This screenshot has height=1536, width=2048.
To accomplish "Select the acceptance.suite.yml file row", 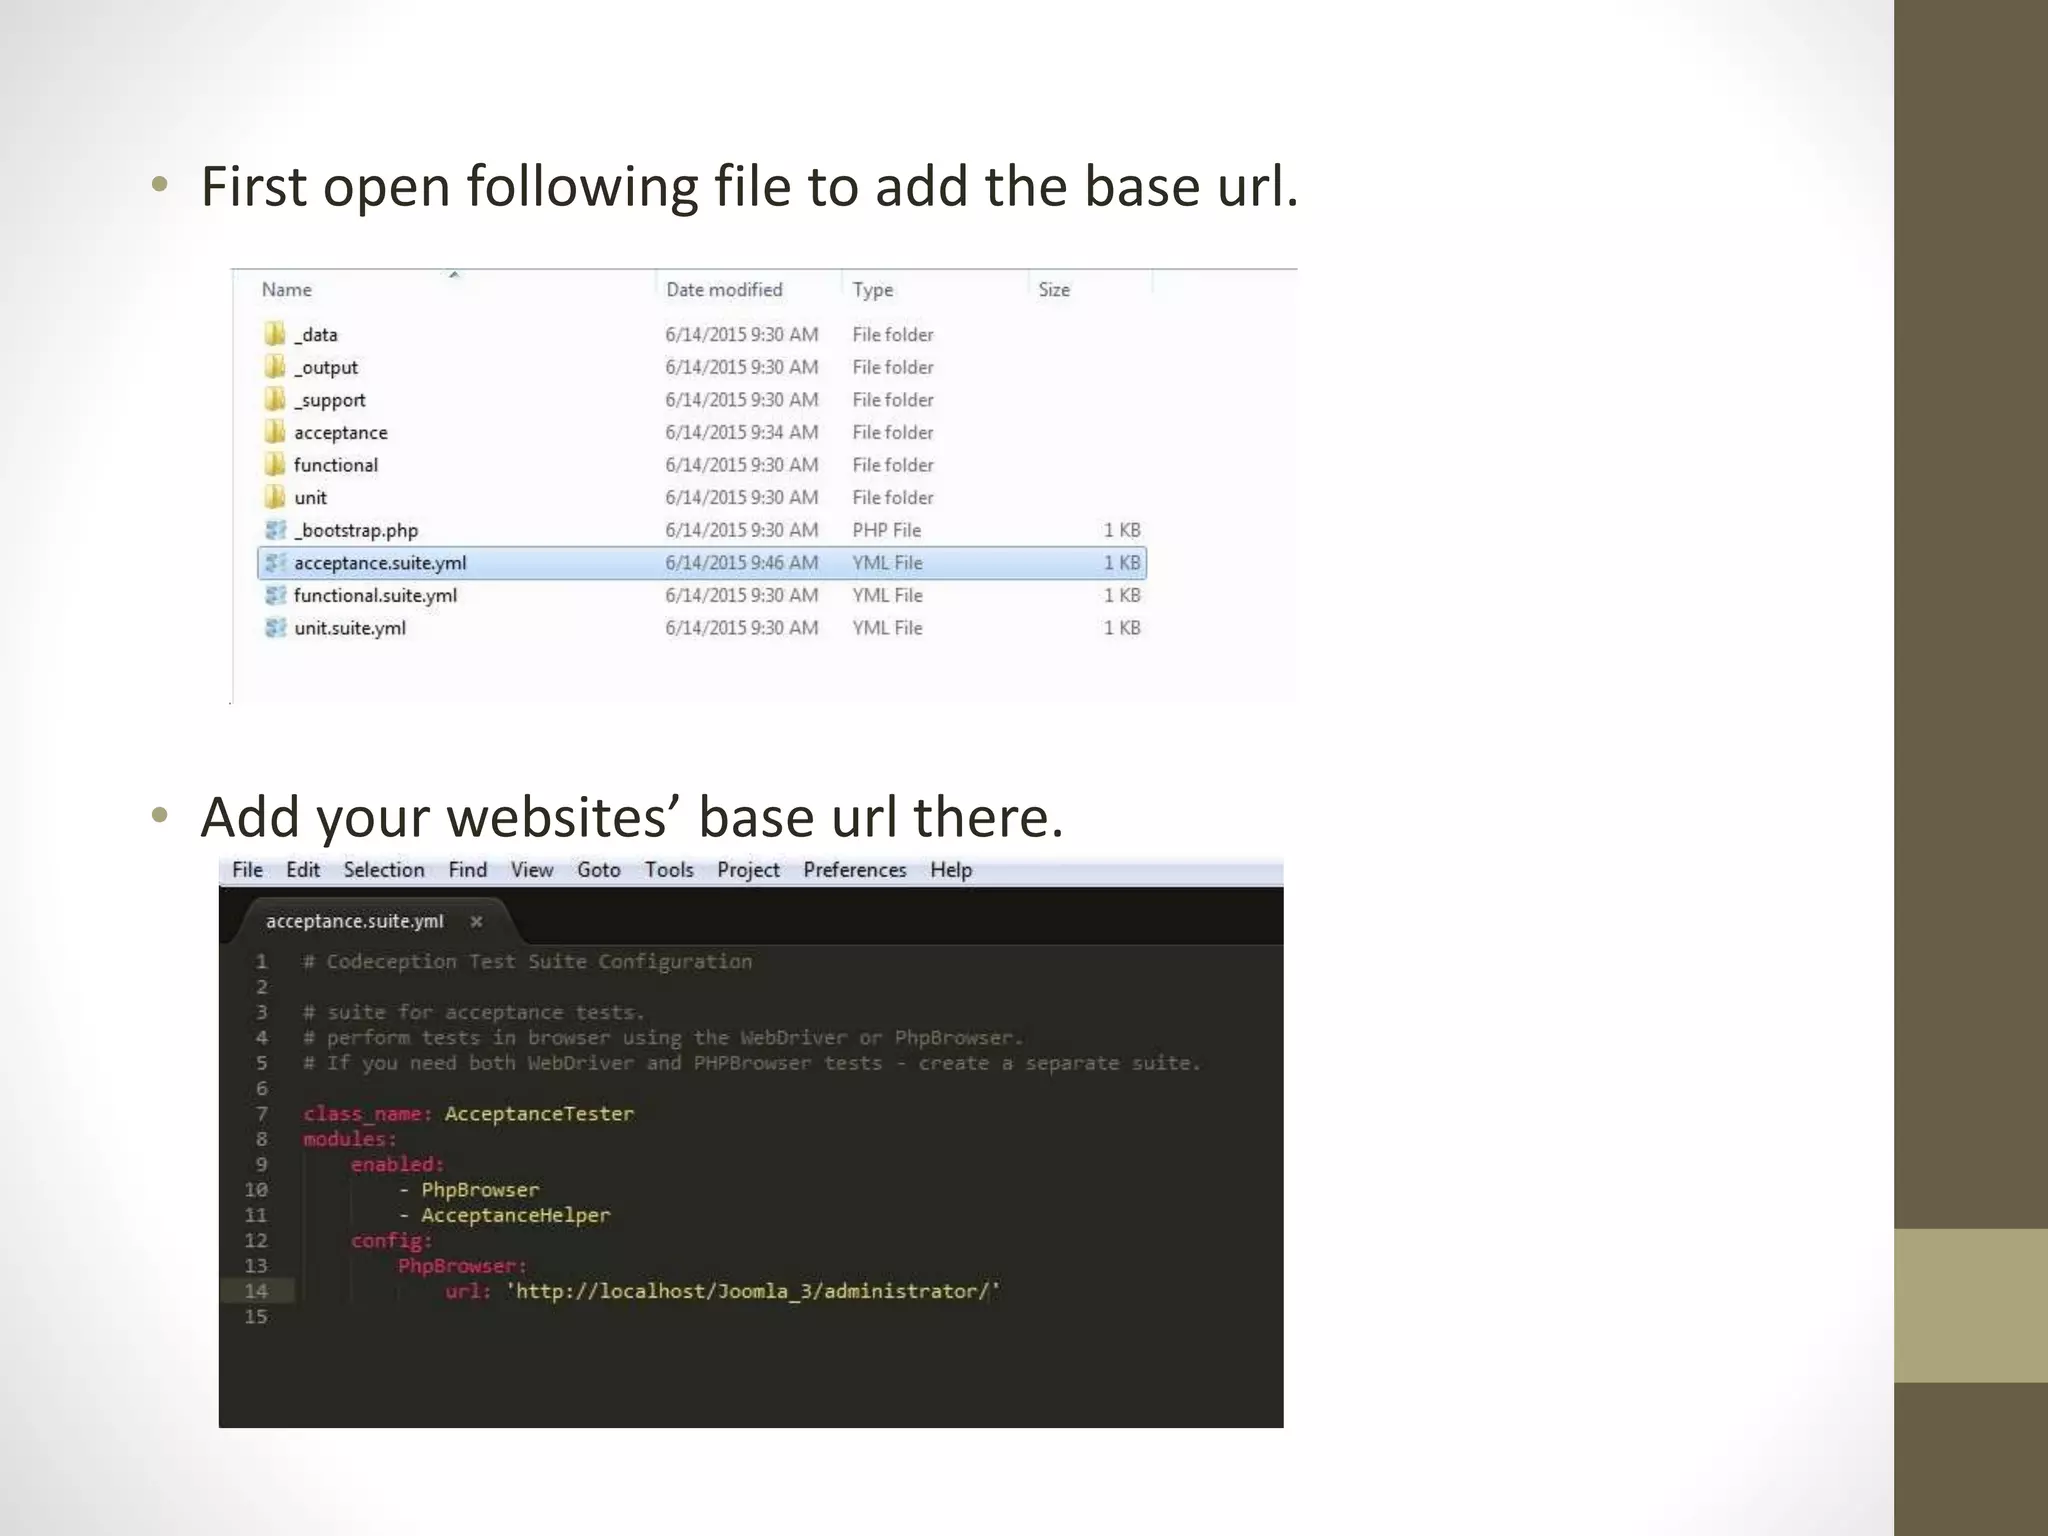I will (x=380, y=563).
